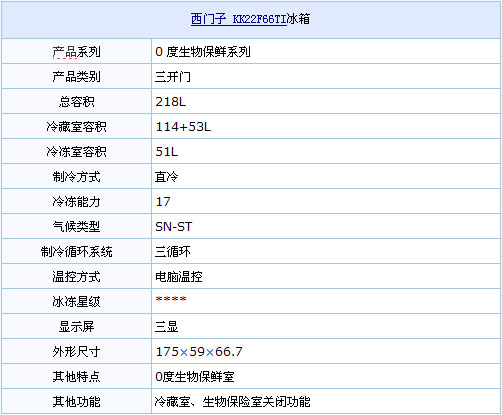Click the 冷藏室、生物保险室关闭功能 text
Viewport: 502px width, 415px height.
click(x=232, y=402)
